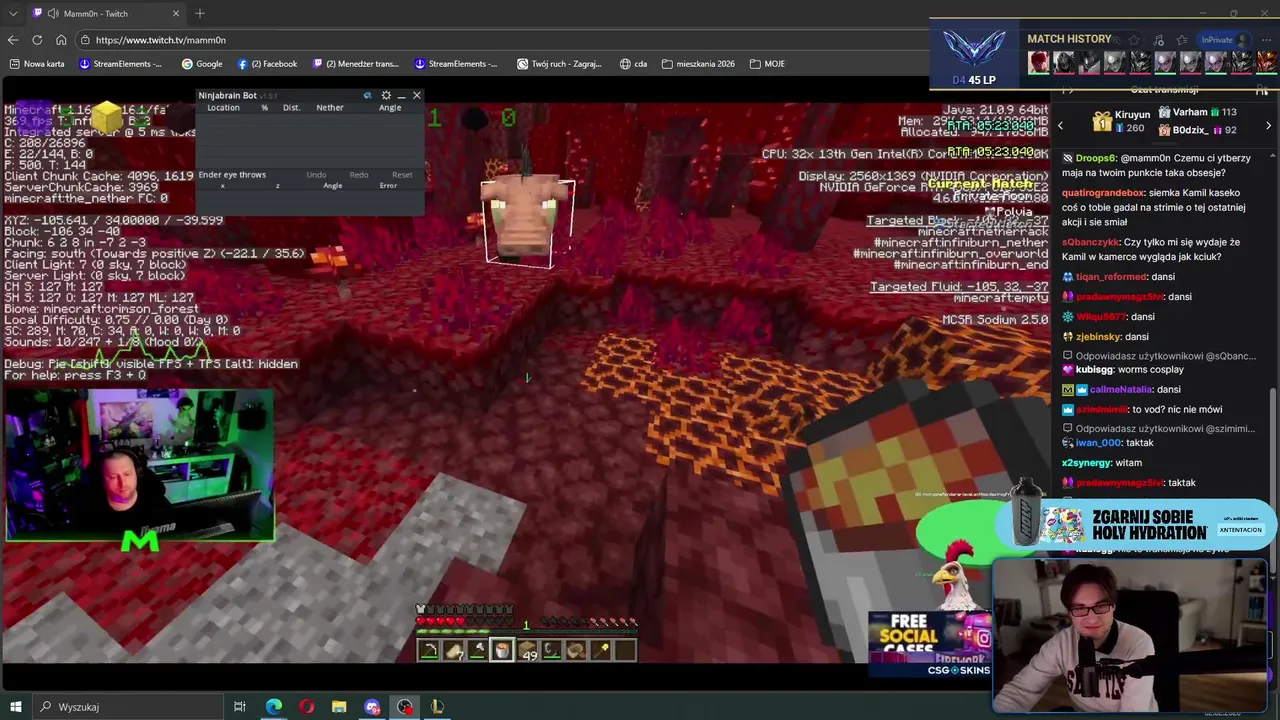Image resolution: width=1280 pixels, height=720 pixels.
Task: Click the Ninjabrain Bot refresh icon
Action: pos(367,96)
